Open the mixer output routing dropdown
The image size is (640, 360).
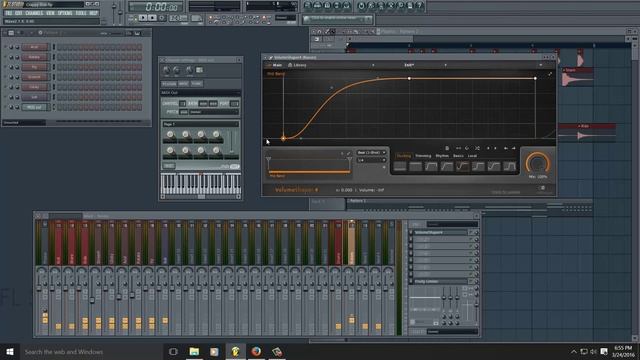click(452, 331)
